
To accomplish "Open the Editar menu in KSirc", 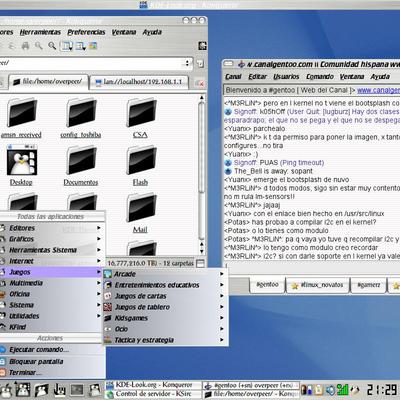I will coord(257,77).
